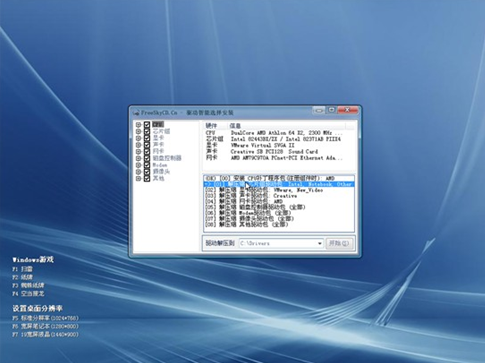Viewport: 485px width, 363px height.
Task: Select step [07] 摄像头驱动包 (全部)
Action: pos(279,219)
